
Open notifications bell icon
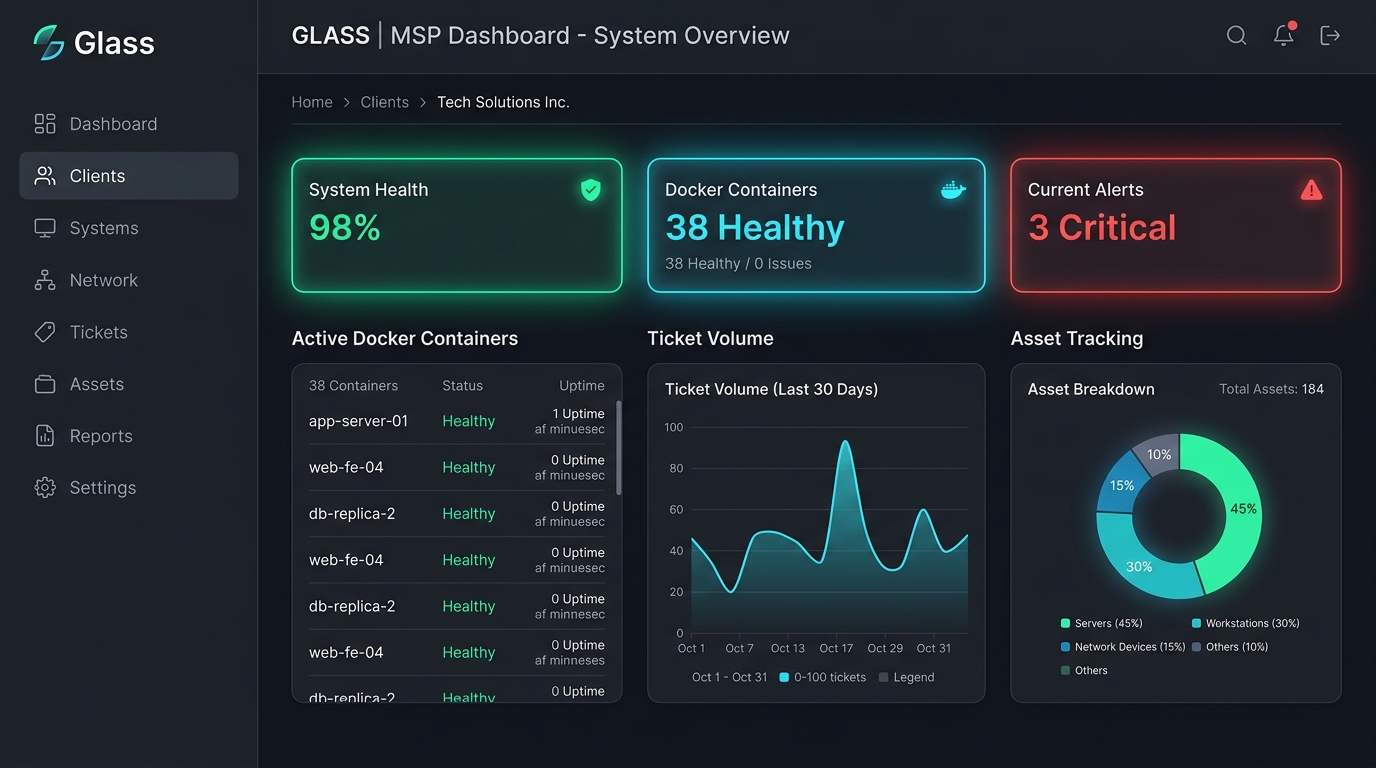(x=1284, y=35)
